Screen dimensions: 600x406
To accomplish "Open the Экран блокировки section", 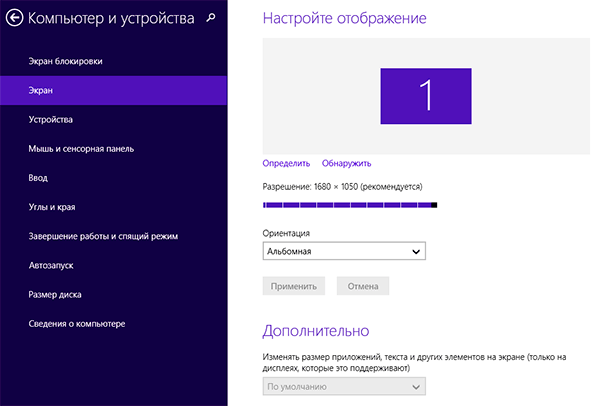I will [66, 62].
